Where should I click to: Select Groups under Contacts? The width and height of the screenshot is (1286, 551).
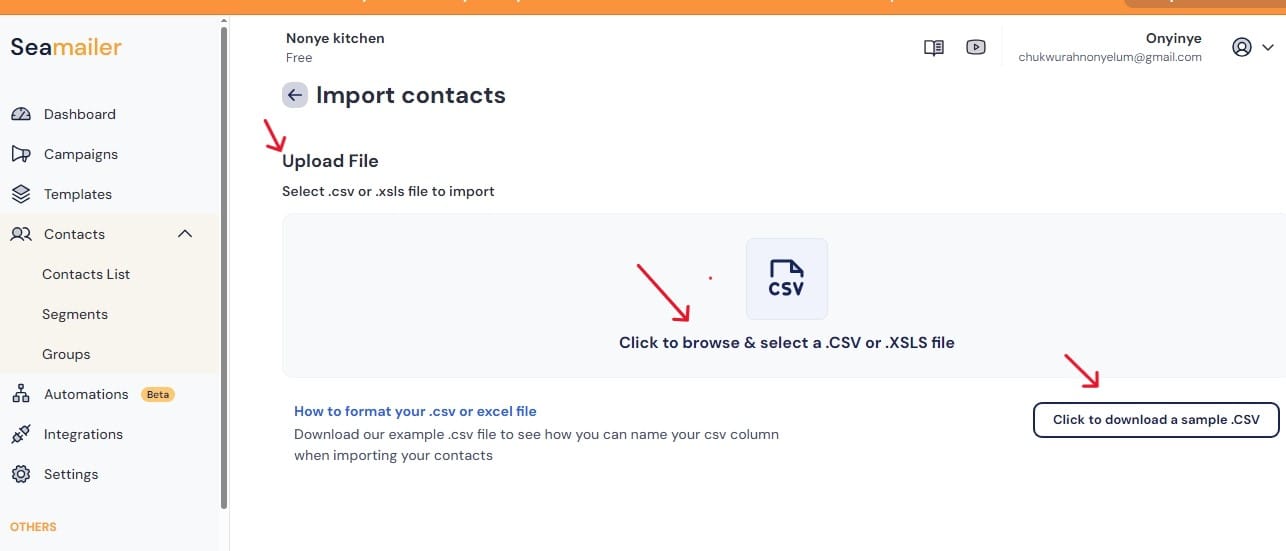click(x=66, y=354)
